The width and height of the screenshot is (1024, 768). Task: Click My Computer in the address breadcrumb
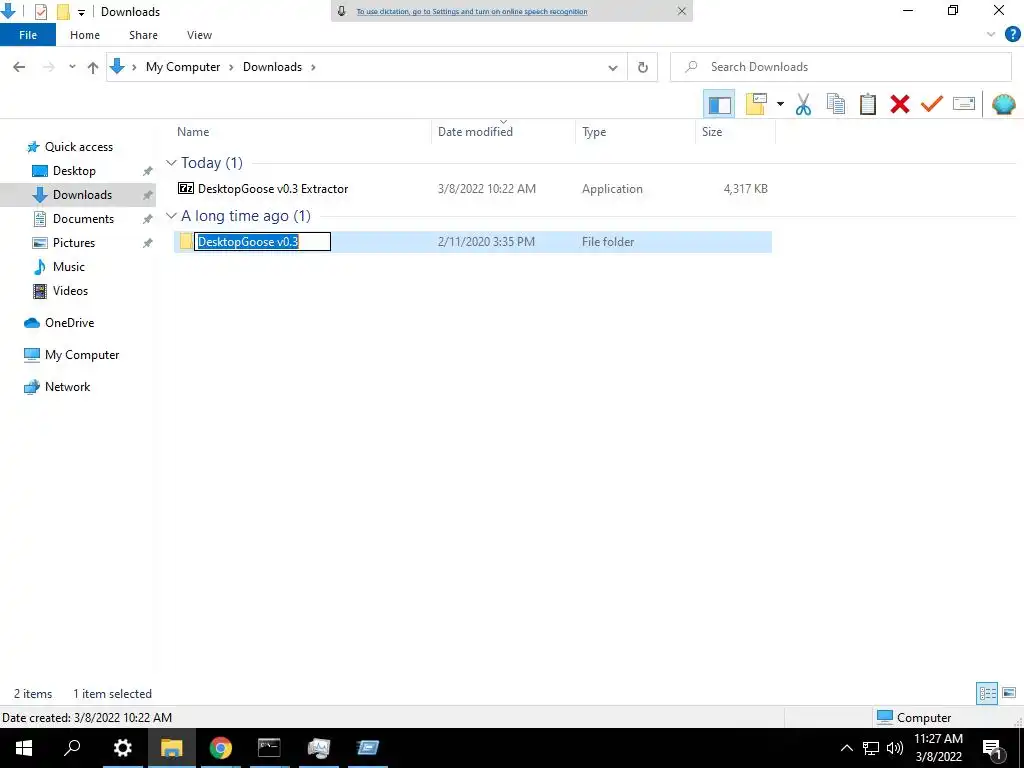(x=183, y=67)
